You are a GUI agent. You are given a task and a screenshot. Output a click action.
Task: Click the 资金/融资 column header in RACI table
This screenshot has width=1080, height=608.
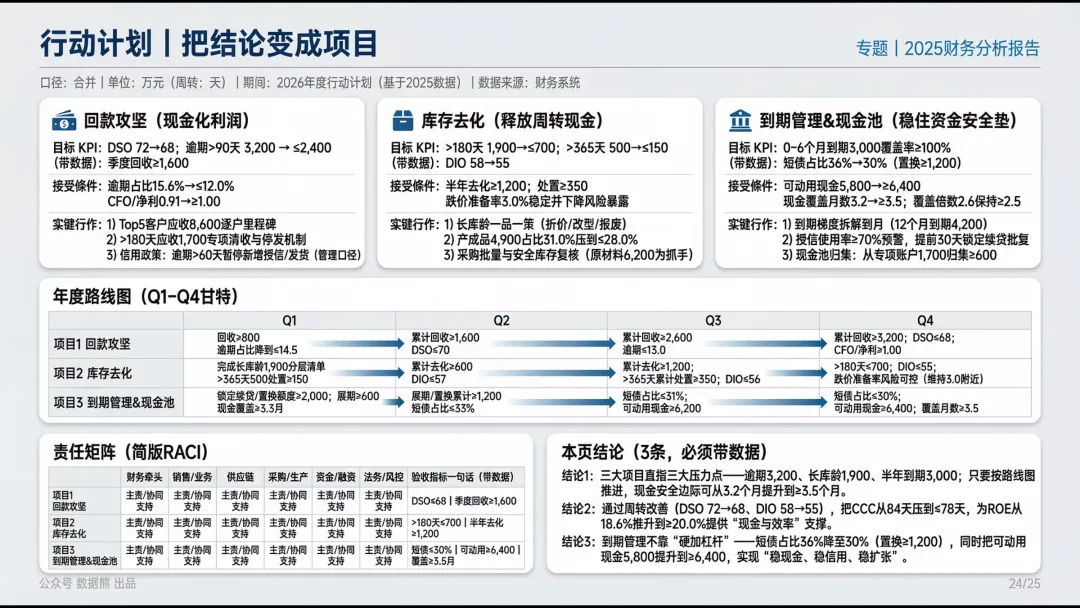(335, 477)
